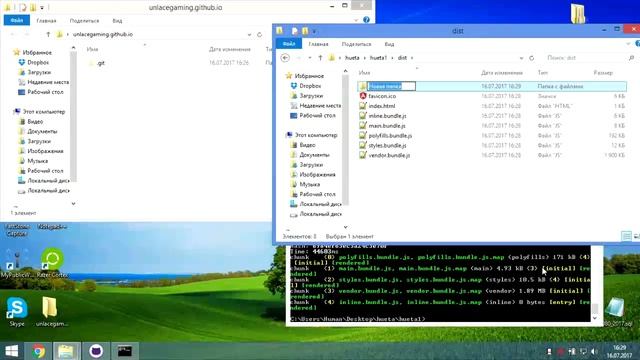
Task: Open Недавние места in dist window sidebar
Action: pos(320,106)
